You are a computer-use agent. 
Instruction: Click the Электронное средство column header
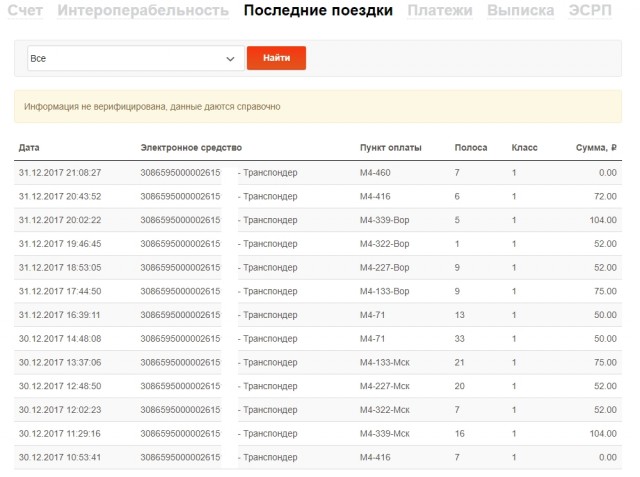(191, 148)
